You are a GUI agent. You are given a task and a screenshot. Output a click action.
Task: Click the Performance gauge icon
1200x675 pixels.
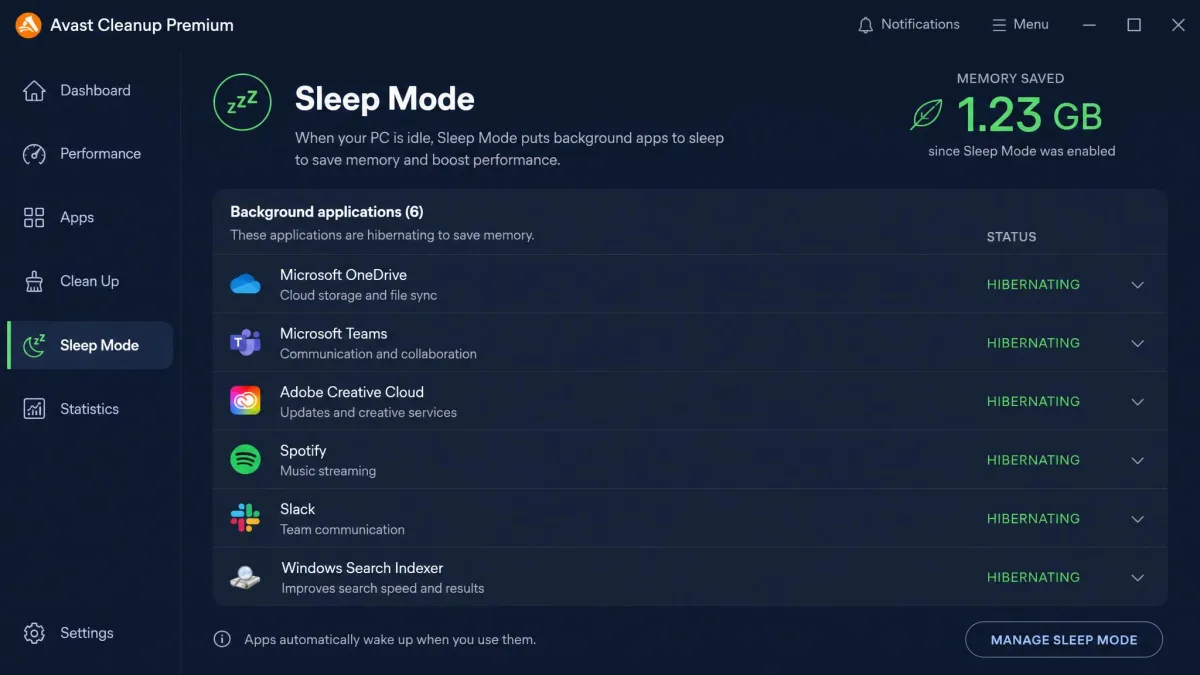34,154
